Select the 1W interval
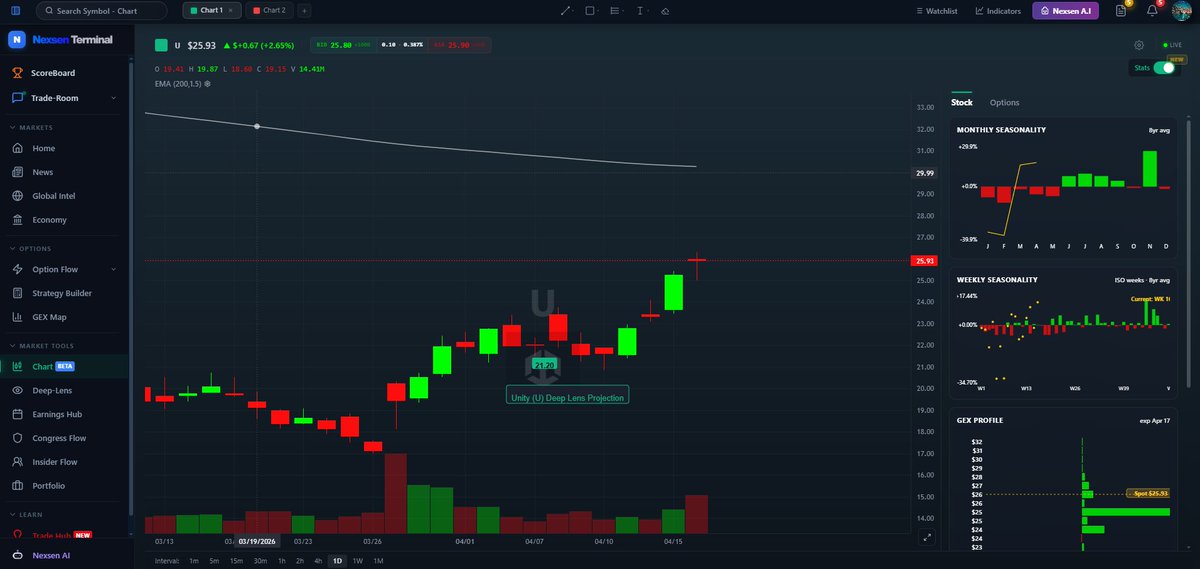Image resolution: width=1200 pixels, height=569 pixels. [358, 560]
